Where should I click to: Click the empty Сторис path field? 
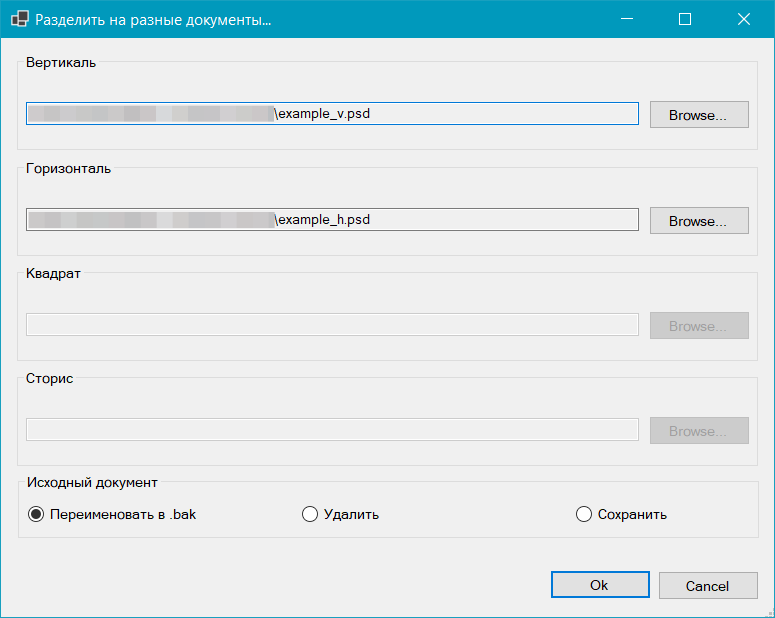tap(331, 430)
